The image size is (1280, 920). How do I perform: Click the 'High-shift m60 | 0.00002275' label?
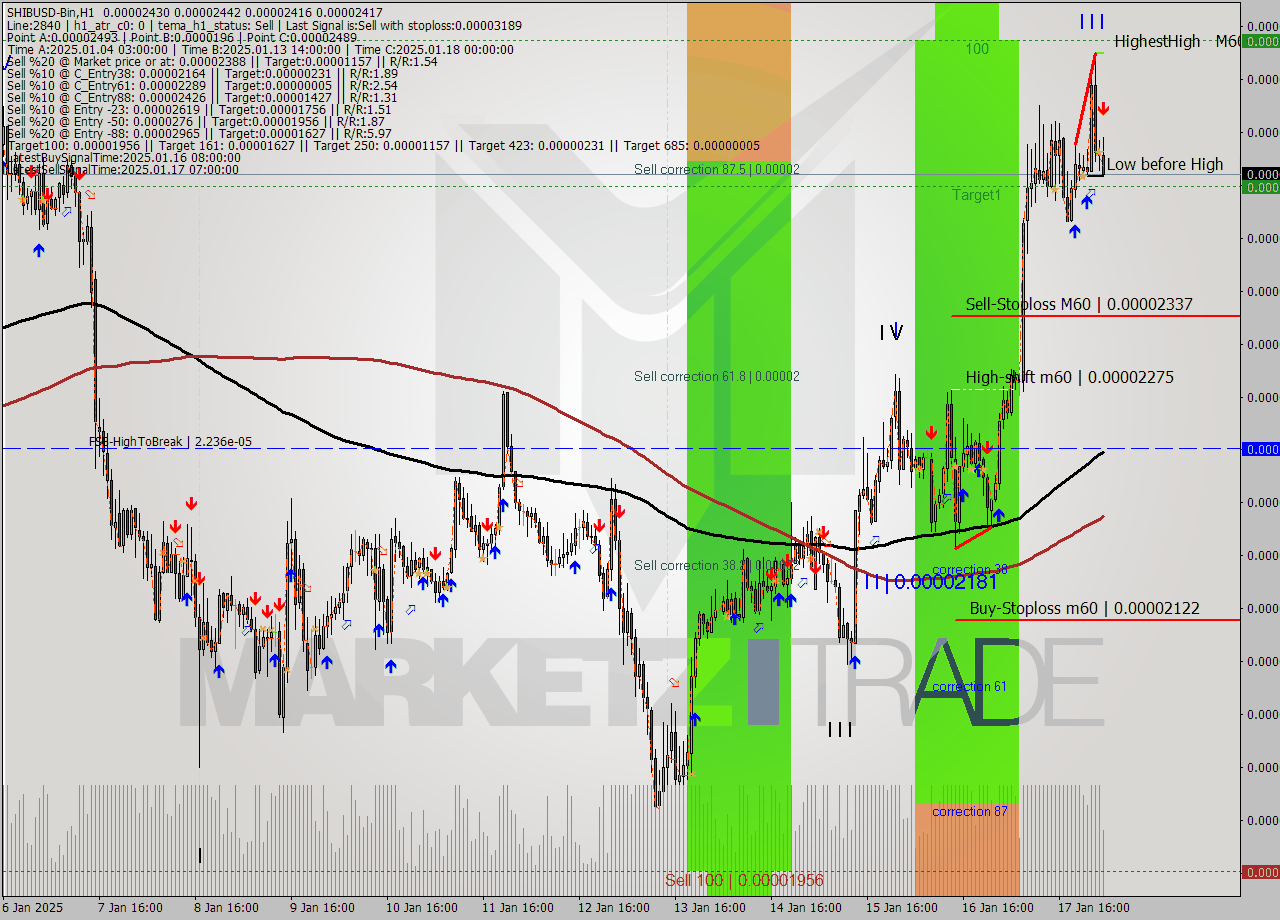[x=1070, y=377]
